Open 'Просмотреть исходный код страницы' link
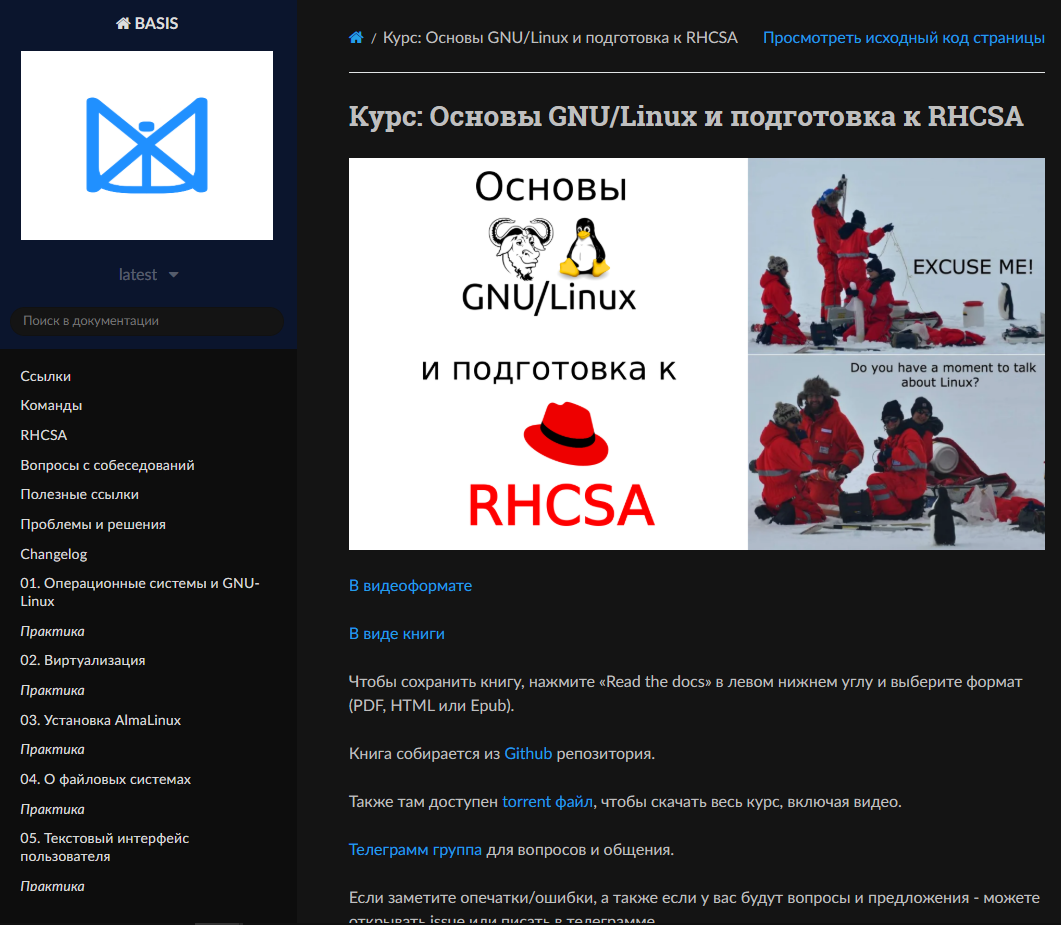 click(x=903, y=38)
